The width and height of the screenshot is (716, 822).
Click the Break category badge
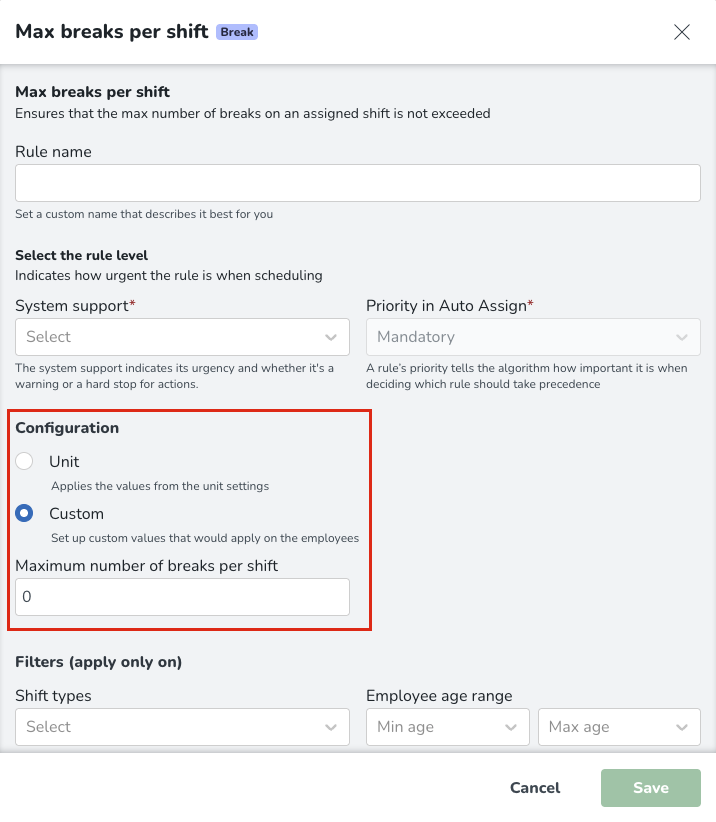click(x=237, y=32)
